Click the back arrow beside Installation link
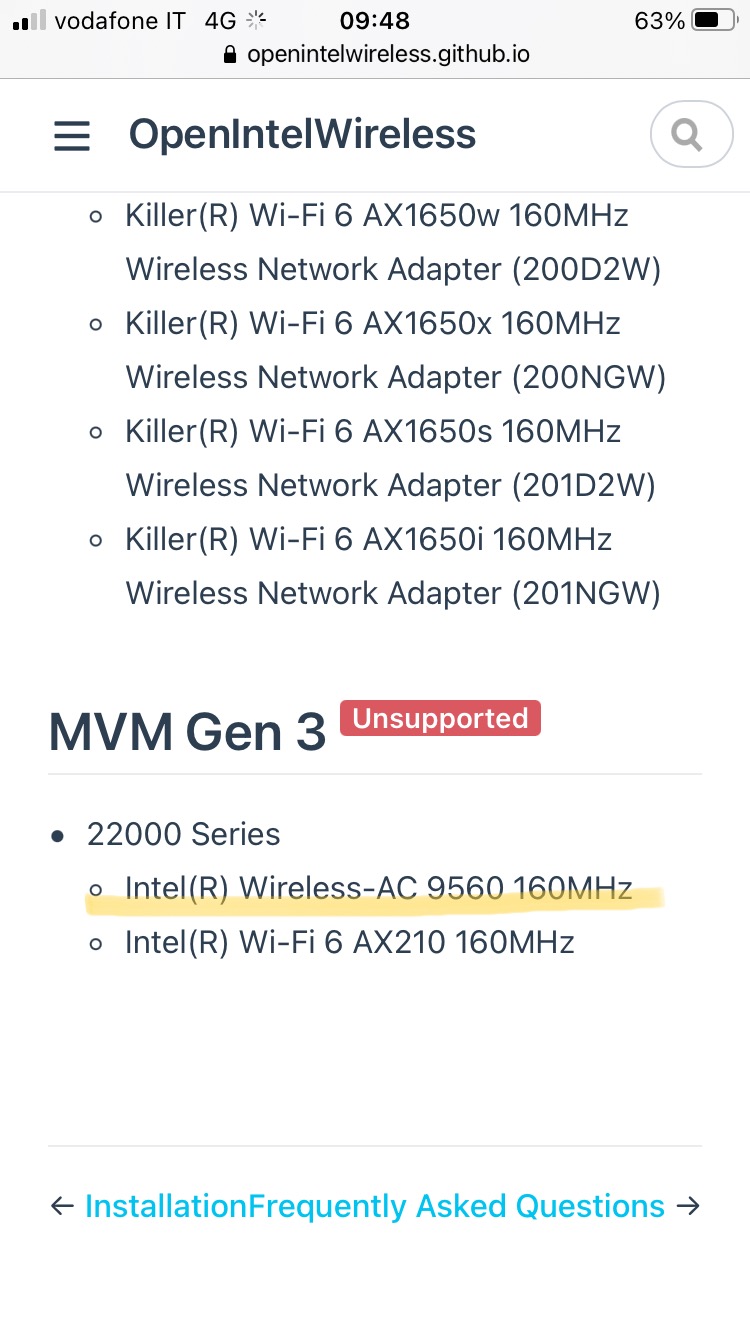The width and height of the screenshot is (750, 1334). tap(62, 1206)
